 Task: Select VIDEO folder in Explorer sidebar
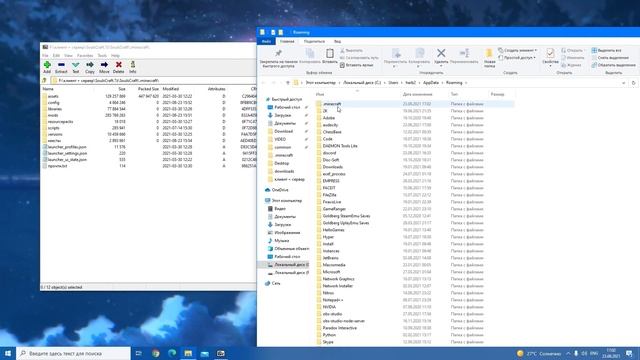pyautogui.click(x=278, y=139)
